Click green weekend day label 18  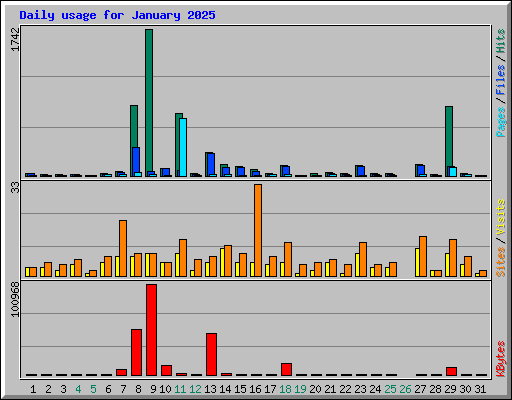coord(286,389)
